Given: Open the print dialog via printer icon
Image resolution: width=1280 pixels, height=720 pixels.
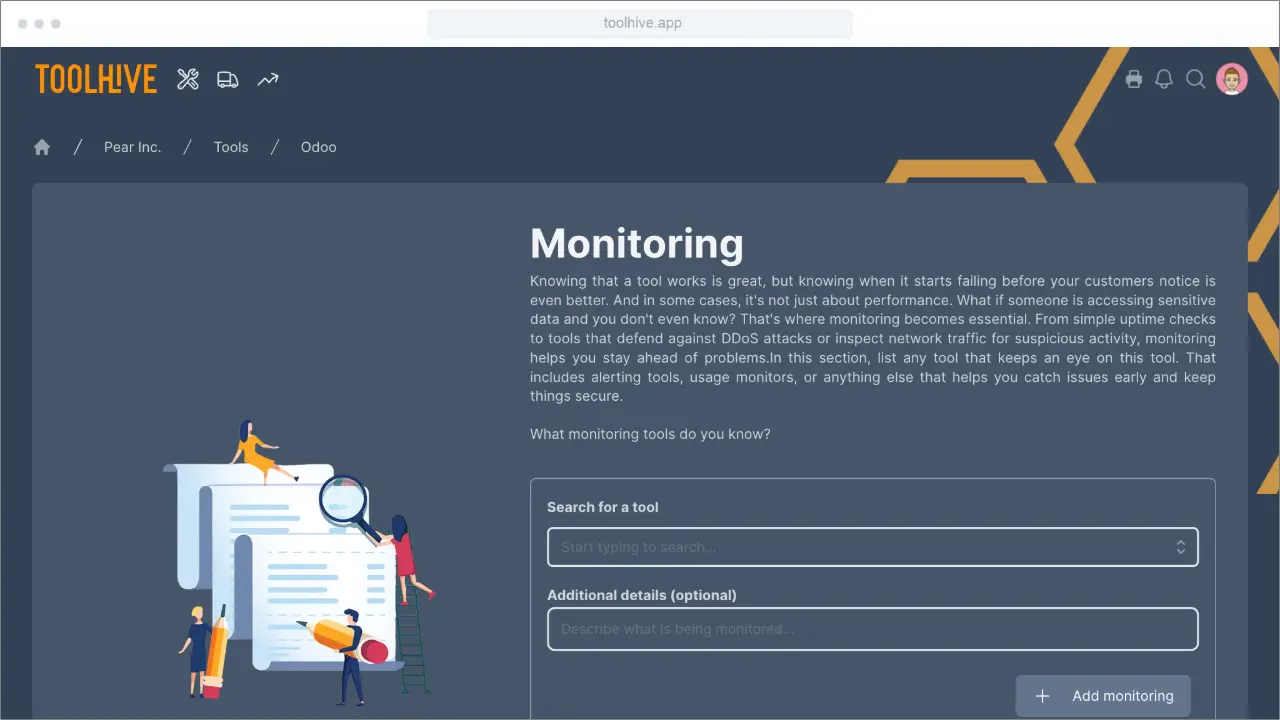Looking at the screenshot, I should coord(1134,78).
